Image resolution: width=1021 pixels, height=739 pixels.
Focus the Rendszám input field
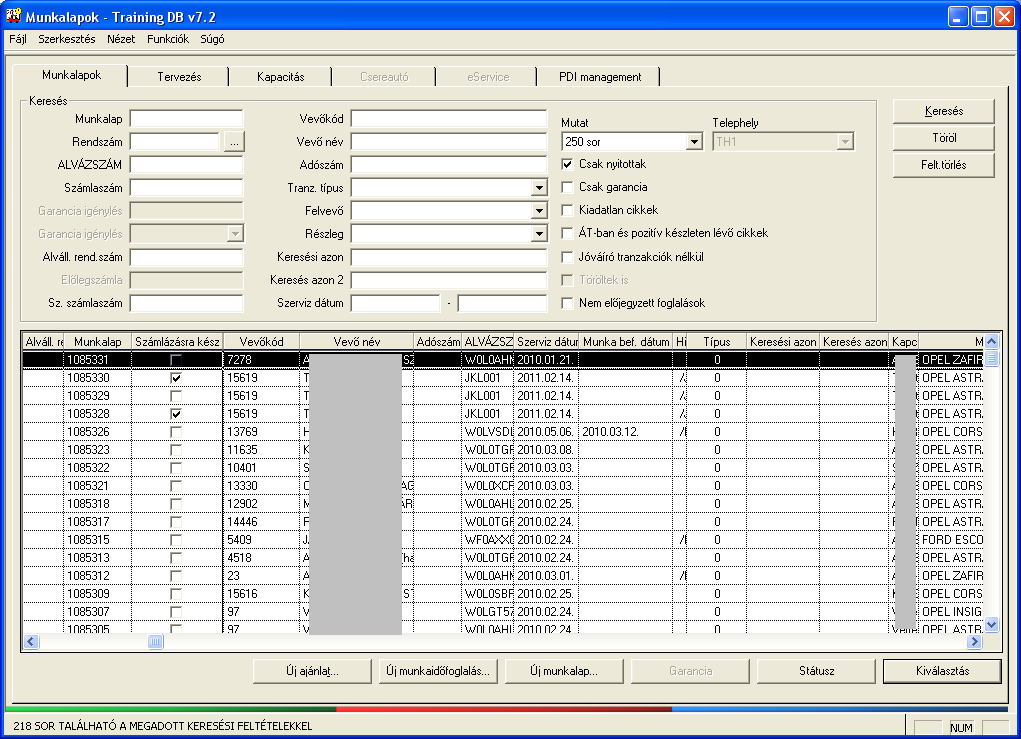click(x=175, y=141)
